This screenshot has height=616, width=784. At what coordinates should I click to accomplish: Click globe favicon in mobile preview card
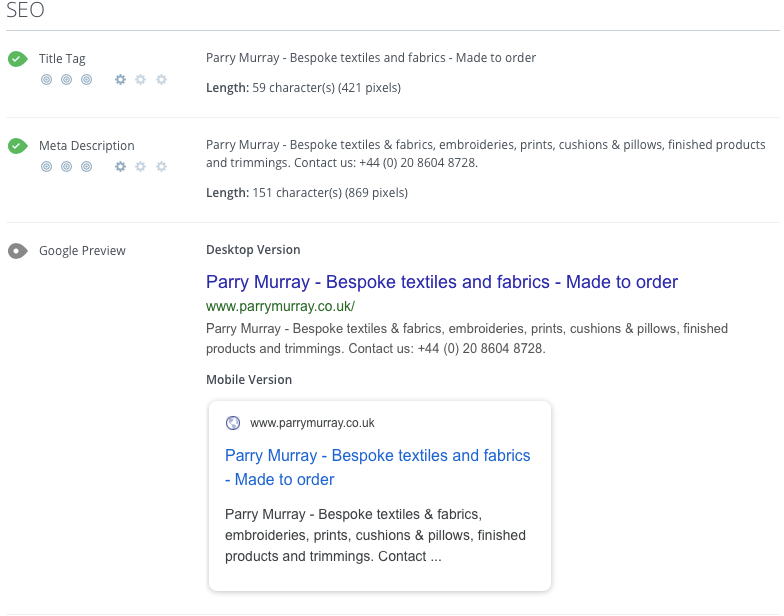pyautogui.click(x=233, y=423)
